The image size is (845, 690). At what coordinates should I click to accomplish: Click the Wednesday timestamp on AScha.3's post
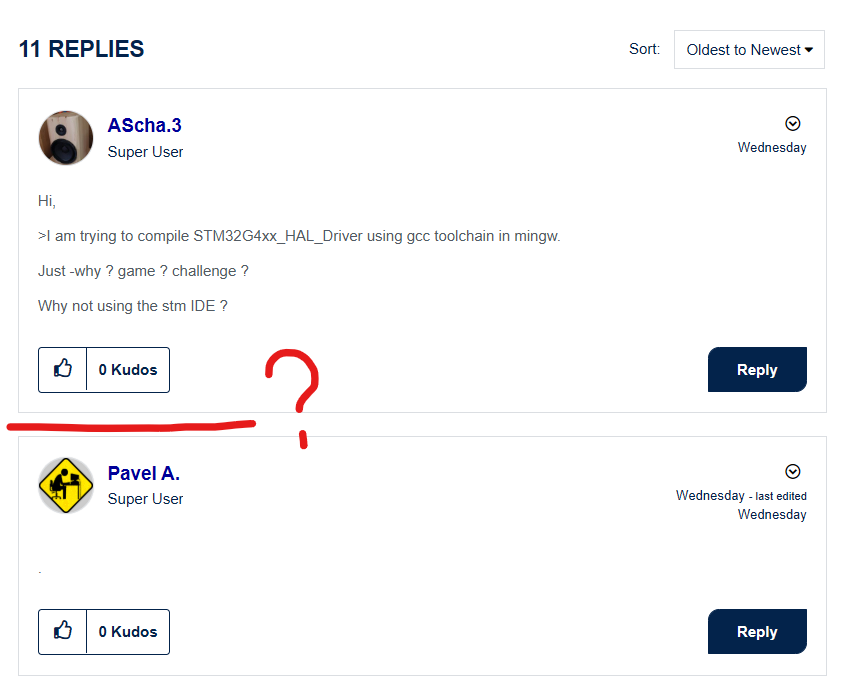[x=772, y=148]
